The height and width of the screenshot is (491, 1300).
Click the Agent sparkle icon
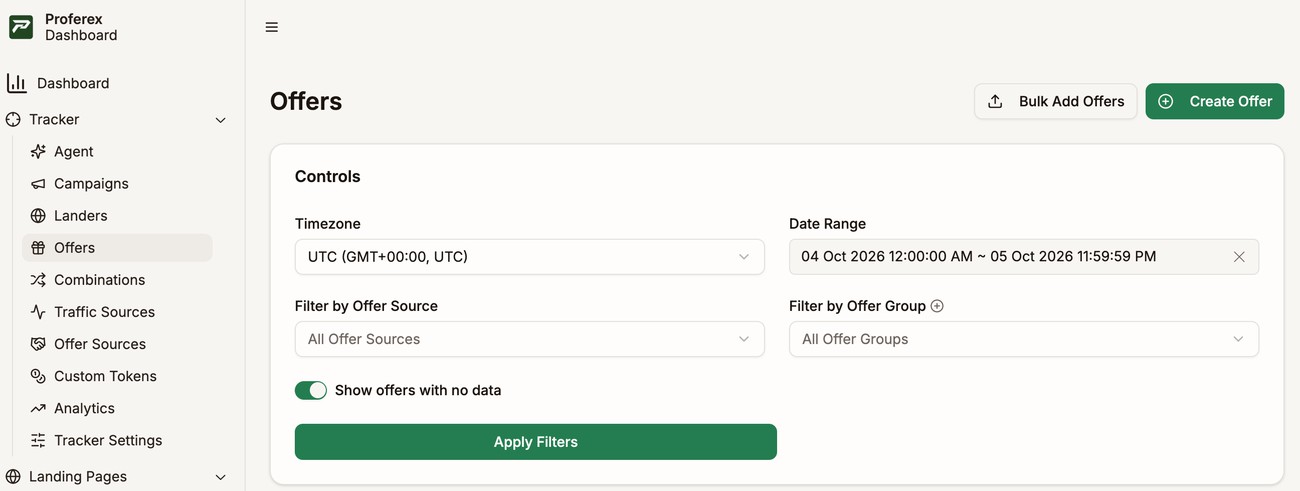click(x=38, y=151)
